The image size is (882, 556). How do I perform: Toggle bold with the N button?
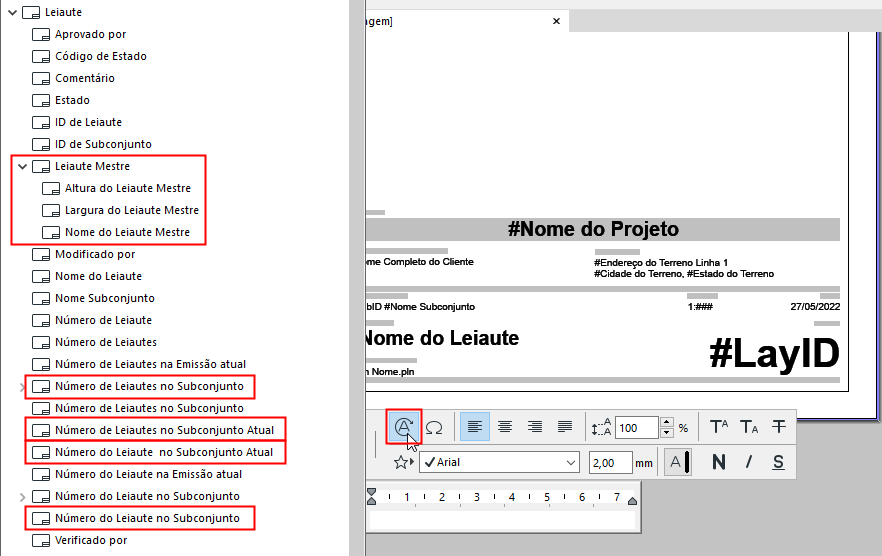(718, 463)
